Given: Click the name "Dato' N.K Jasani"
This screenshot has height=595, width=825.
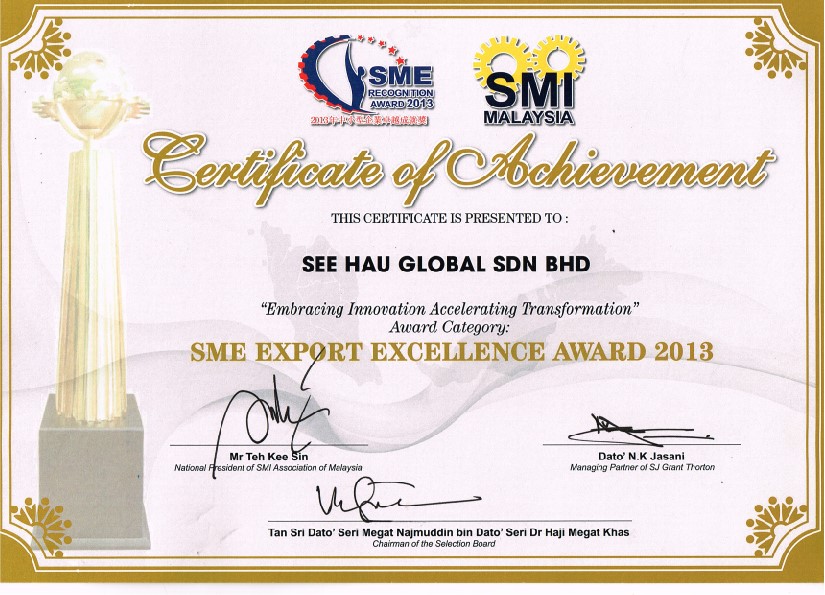Looking at the screenshot, I should [641, 456].
